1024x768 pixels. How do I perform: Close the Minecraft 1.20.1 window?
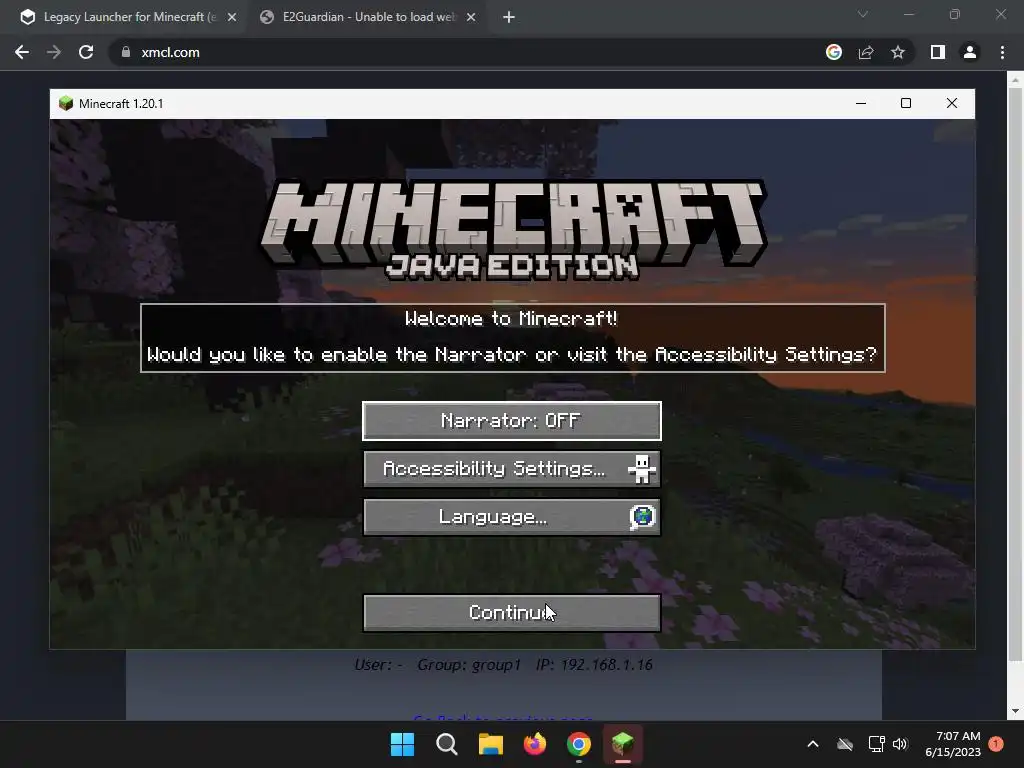tap(952, 103)
